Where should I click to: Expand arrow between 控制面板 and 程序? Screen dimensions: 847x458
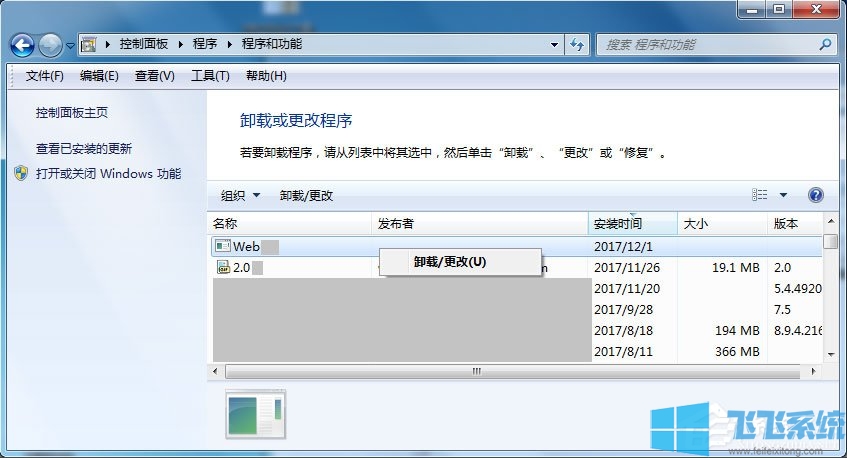(180, 44)
